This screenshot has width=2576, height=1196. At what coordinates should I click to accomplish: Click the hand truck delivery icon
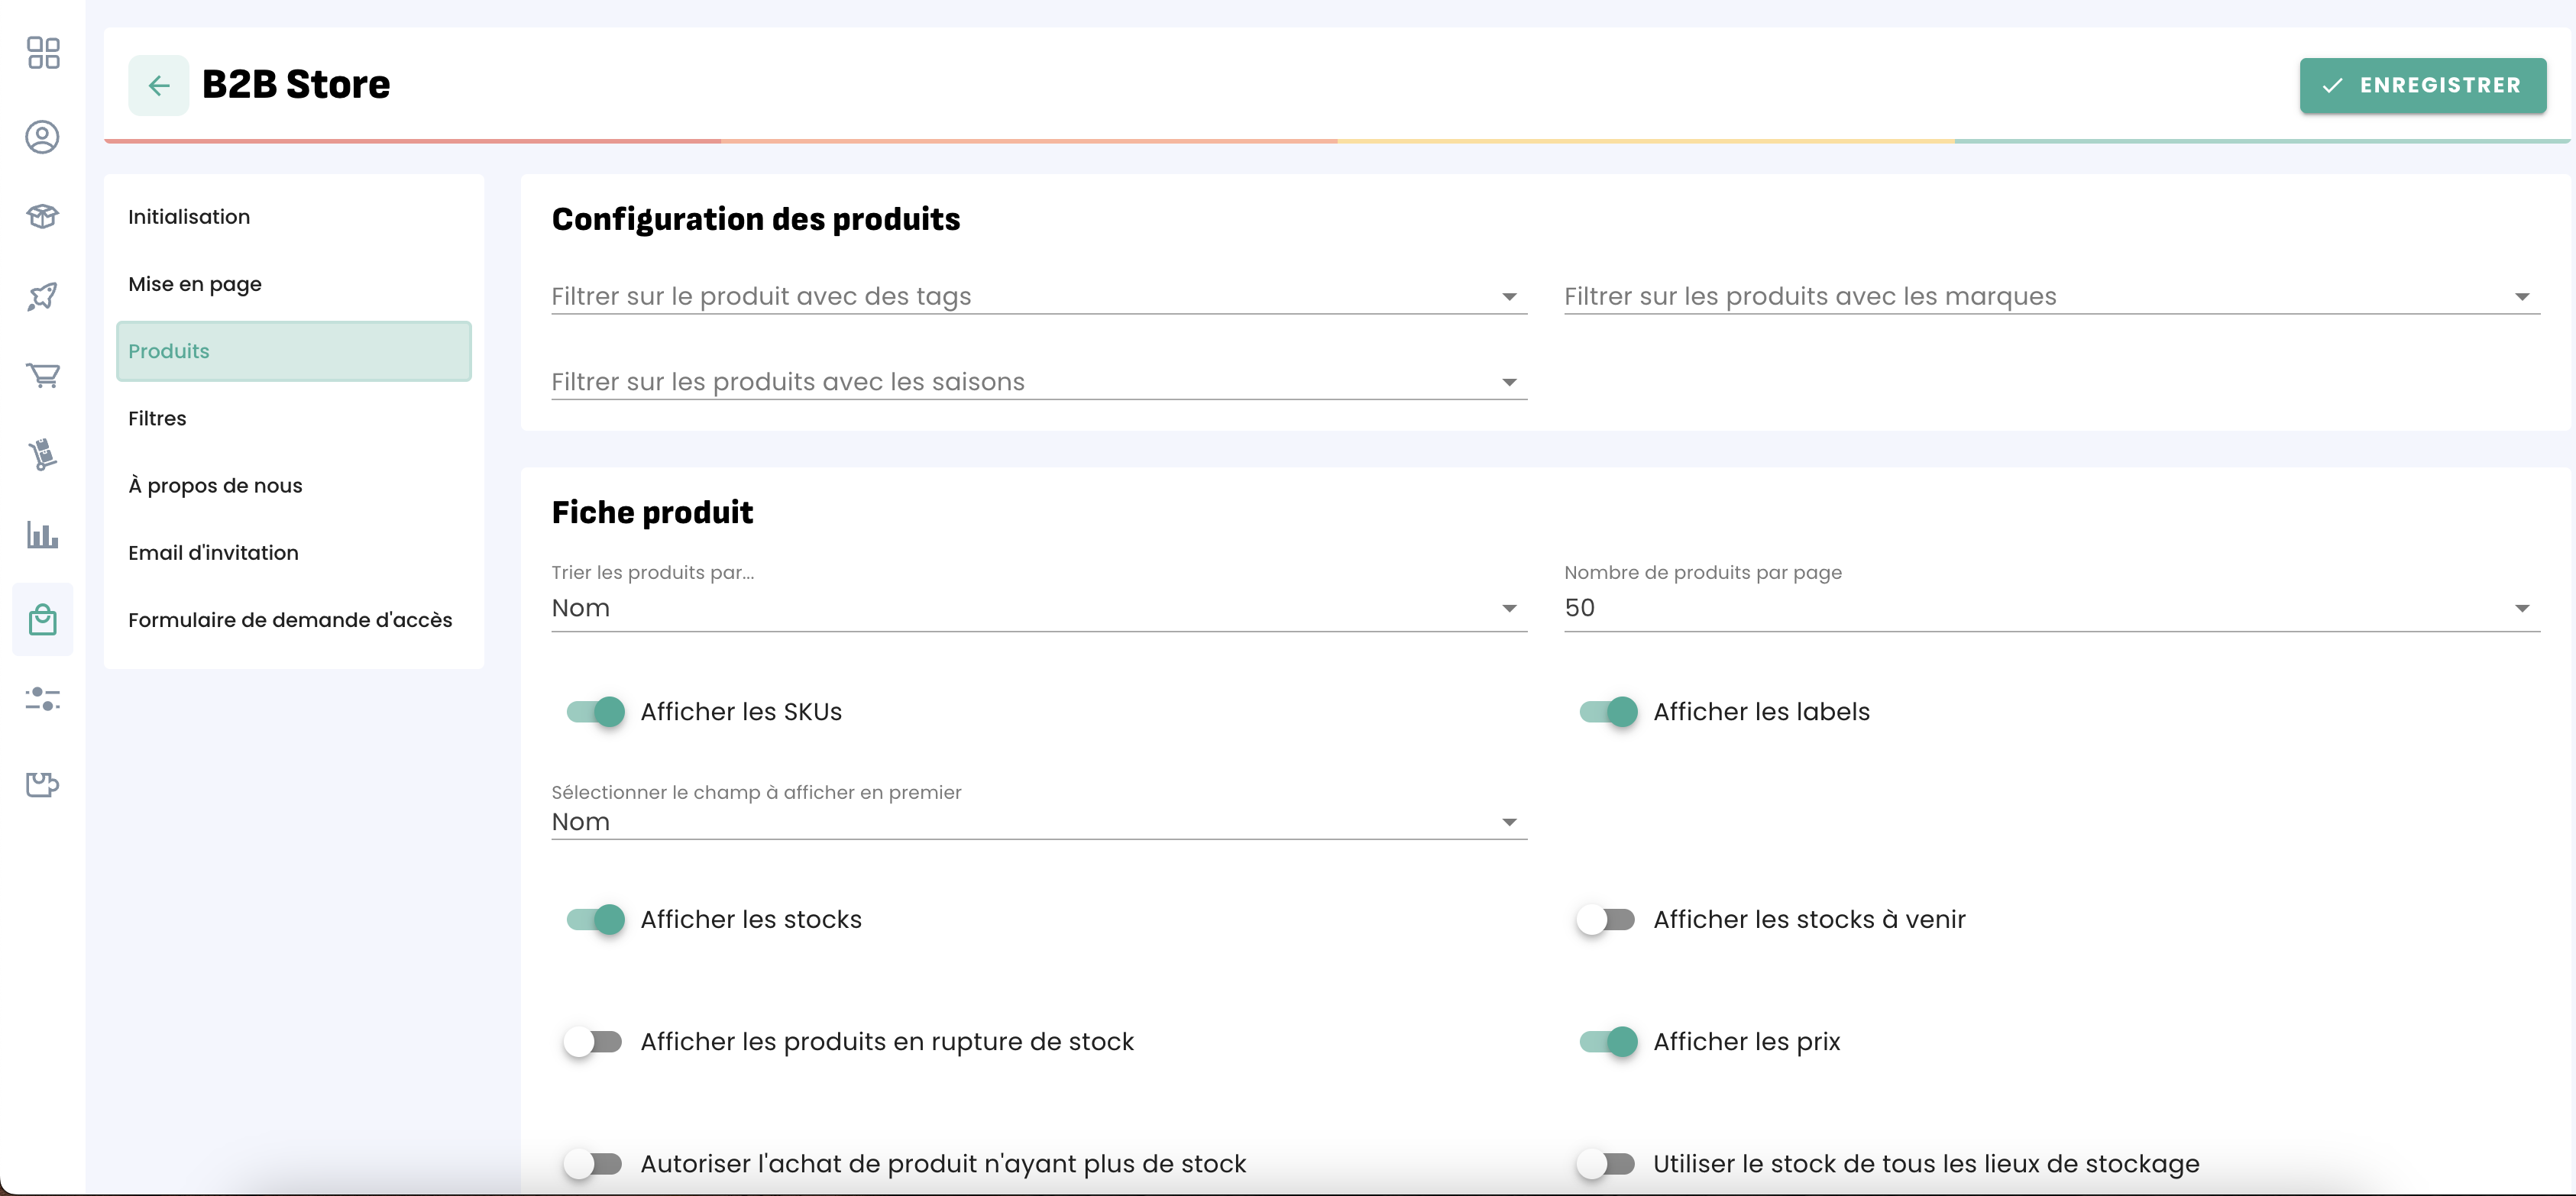pyautogui.click(x=43, y=455)
